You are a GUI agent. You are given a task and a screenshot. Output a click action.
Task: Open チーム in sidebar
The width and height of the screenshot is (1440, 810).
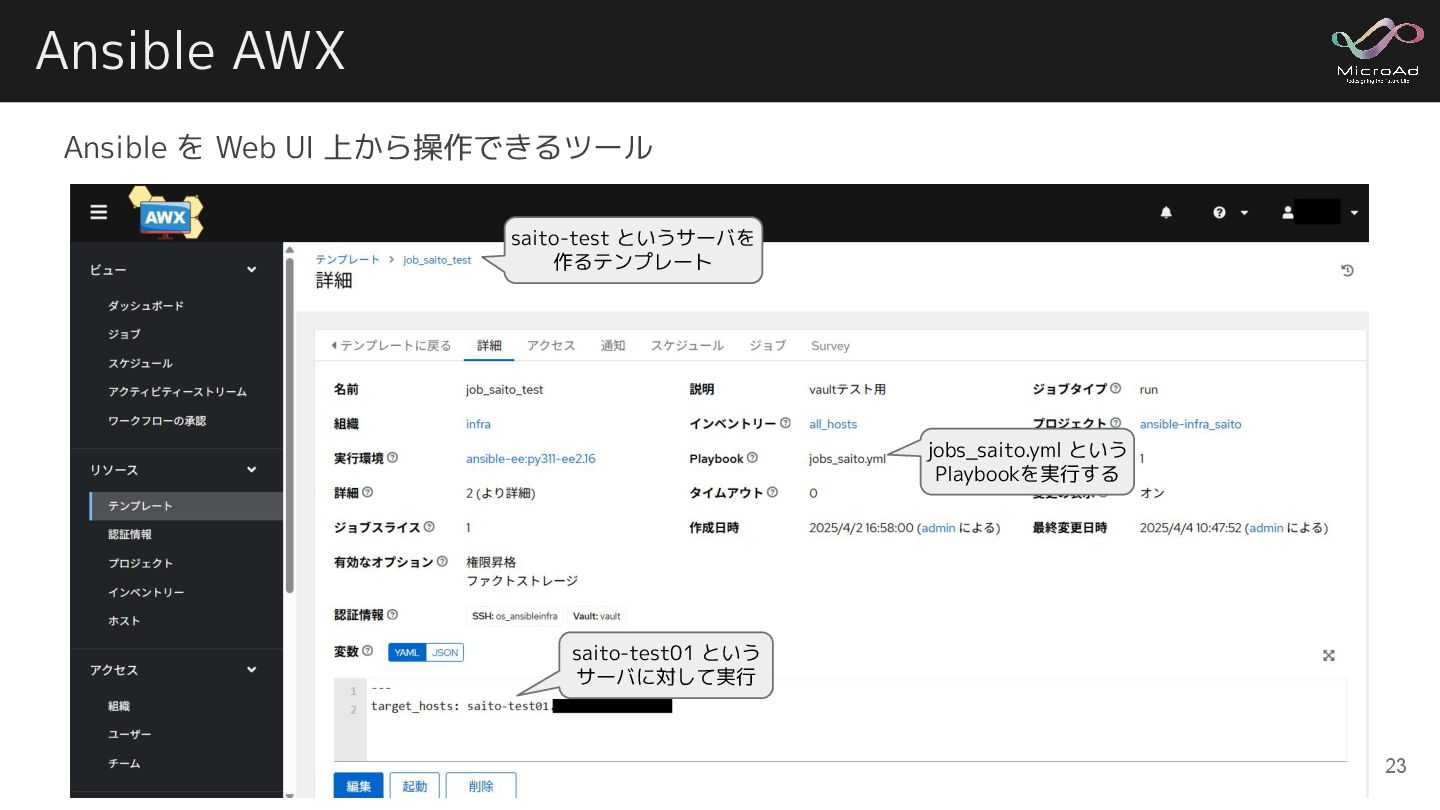tap(124, 763)
